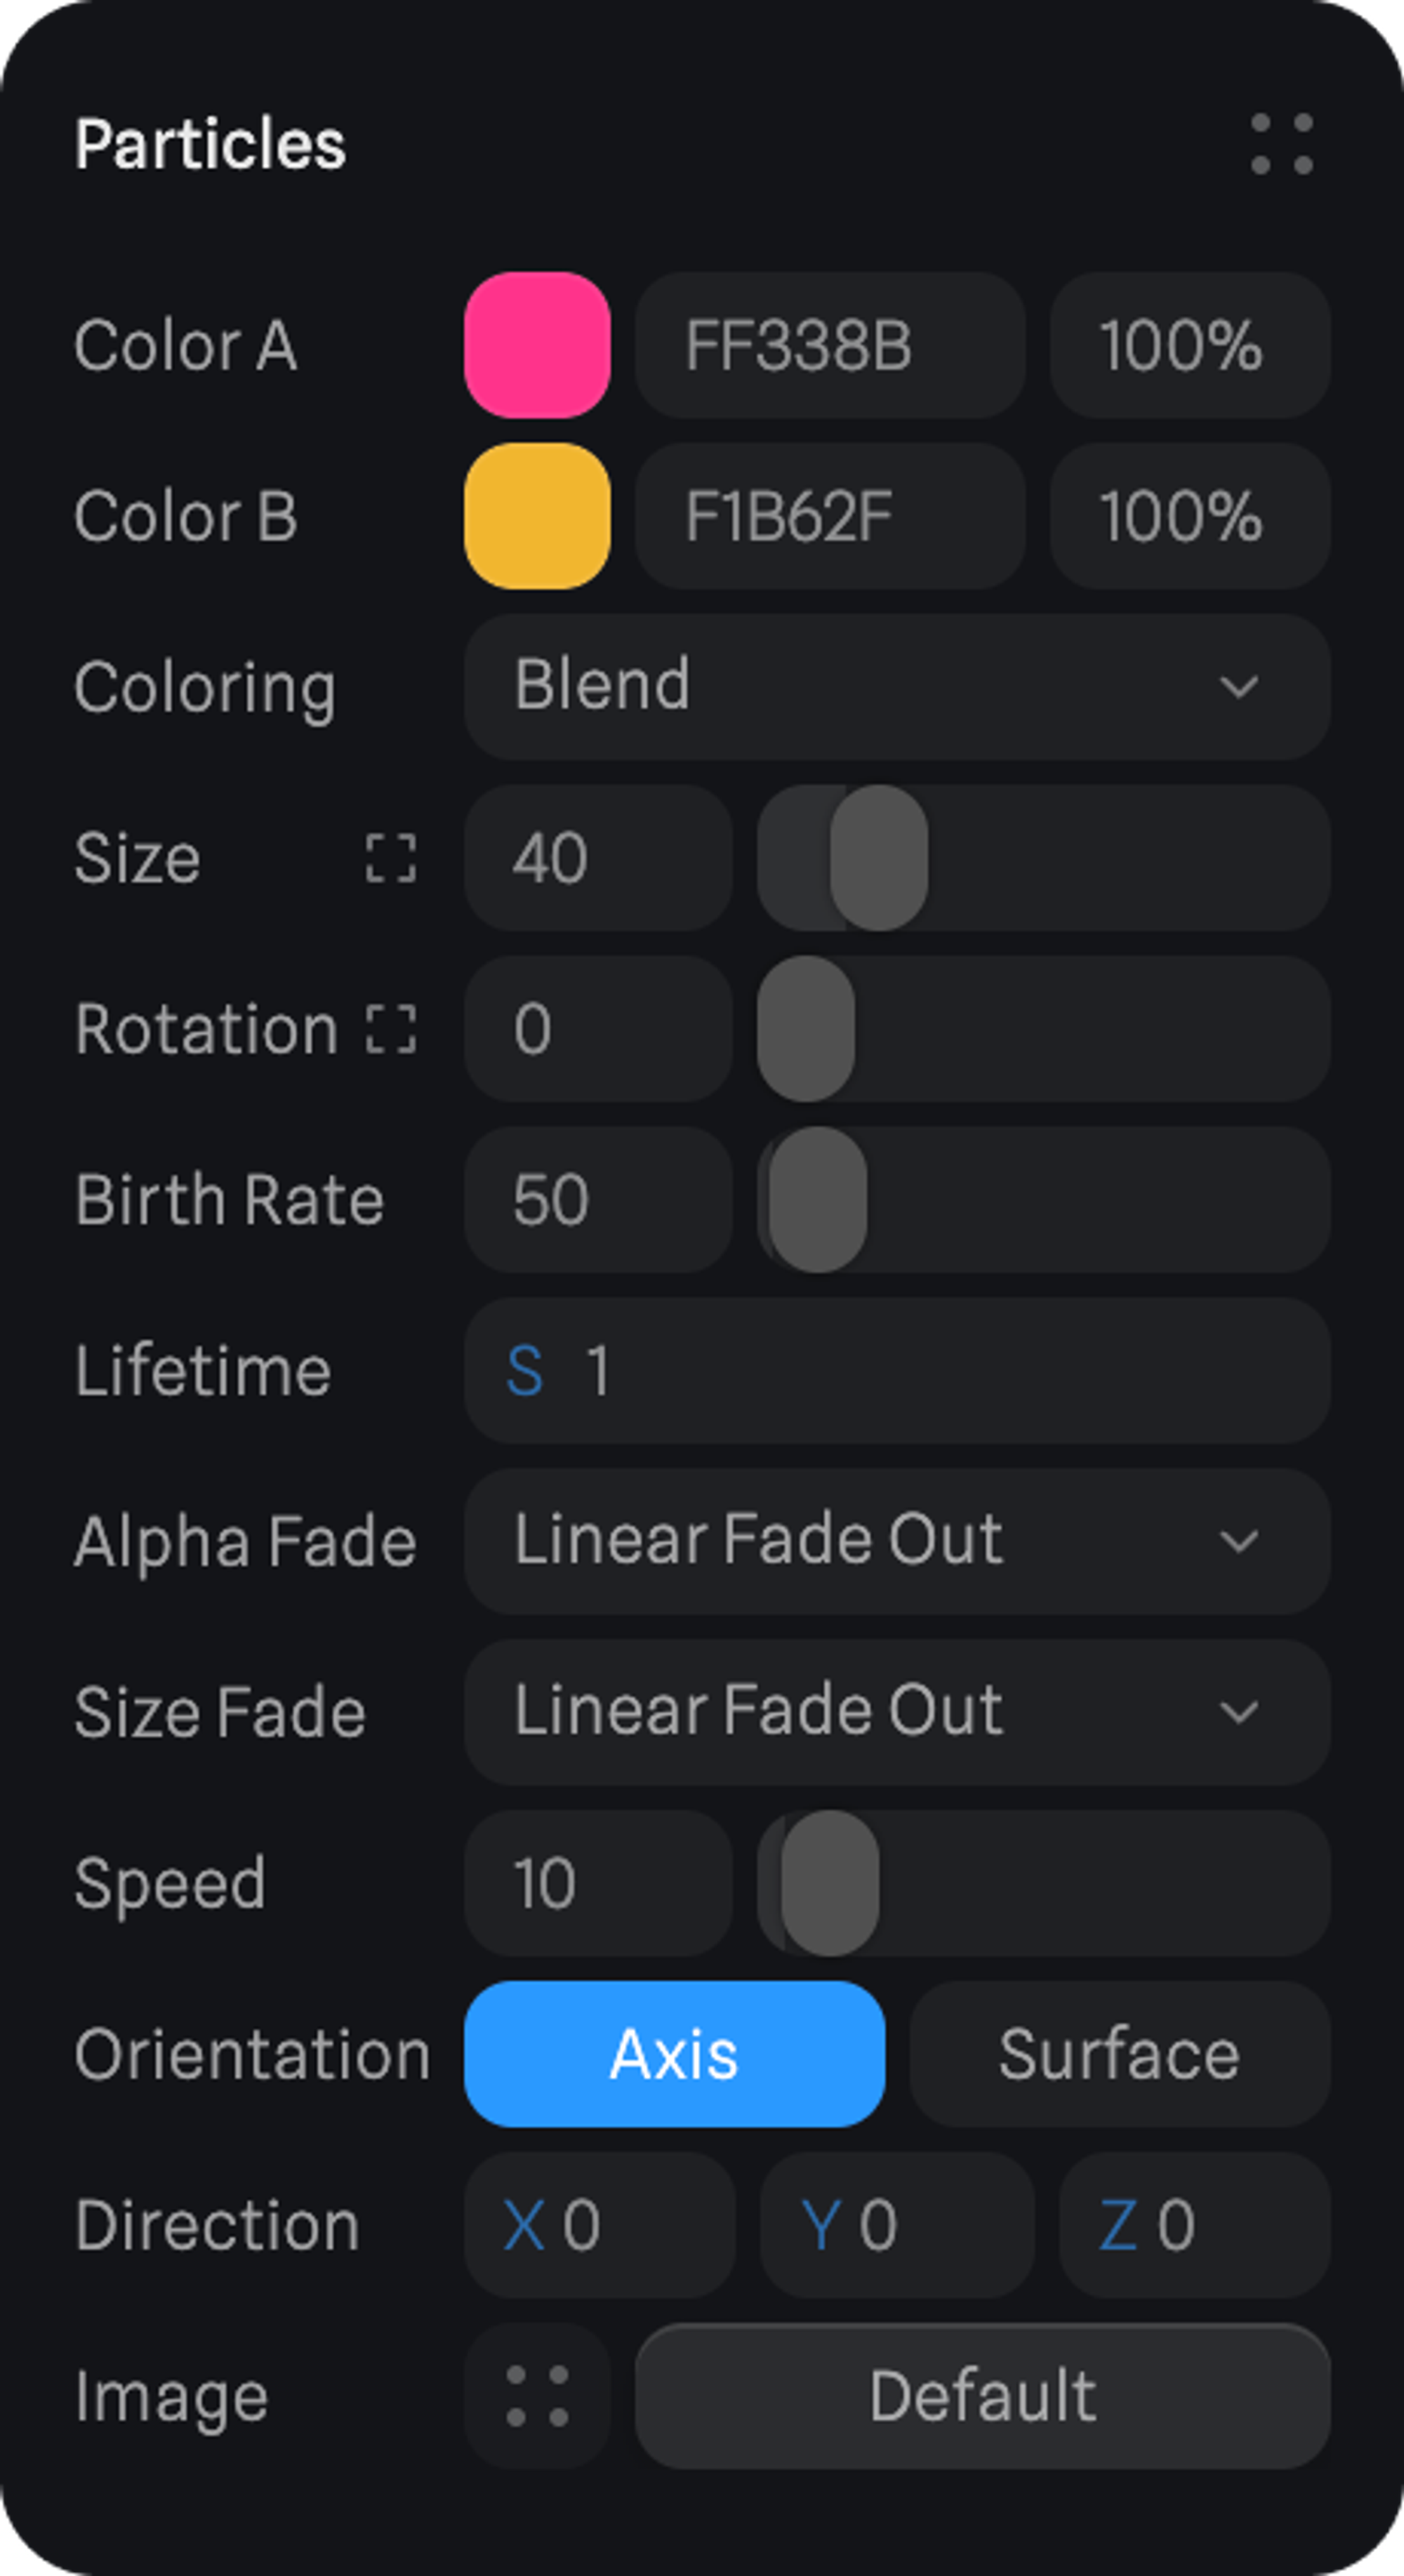
Task: Click the Color A hex field FF338B
Action: [829, 345]
